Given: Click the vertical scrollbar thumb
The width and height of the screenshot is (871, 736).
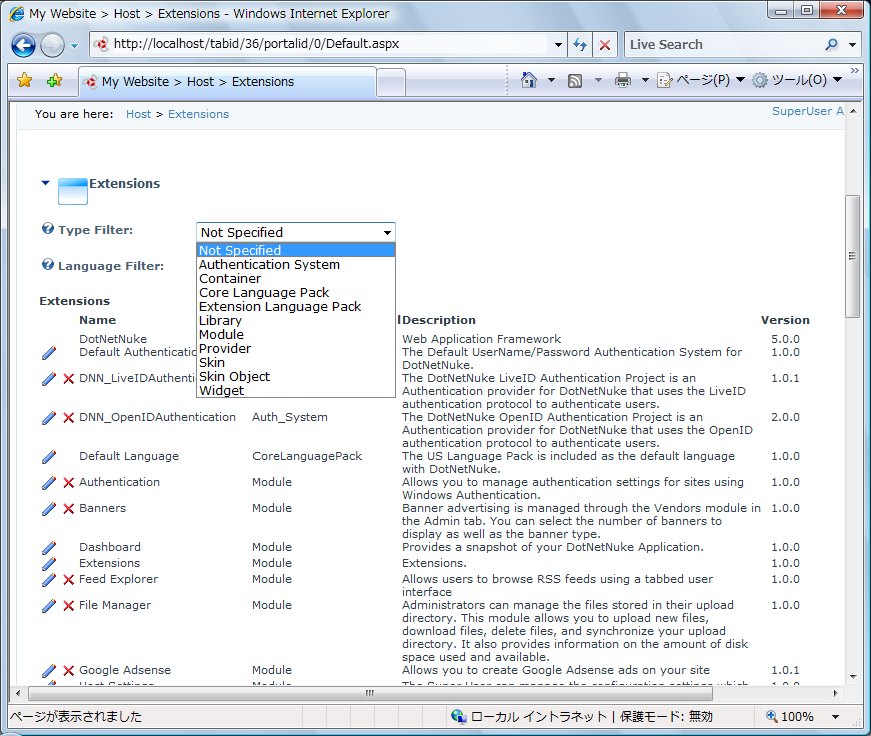Looking at the screenshot, I should pyautogui.click(x=852, y=256).
